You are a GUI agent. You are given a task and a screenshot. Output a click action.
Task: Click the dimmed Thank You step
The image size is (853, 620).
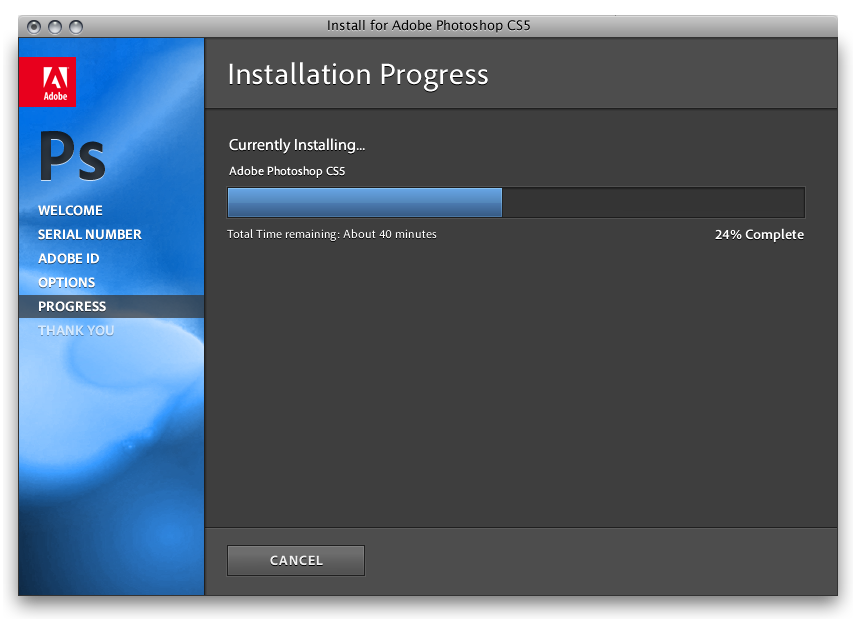pos(76,330)
